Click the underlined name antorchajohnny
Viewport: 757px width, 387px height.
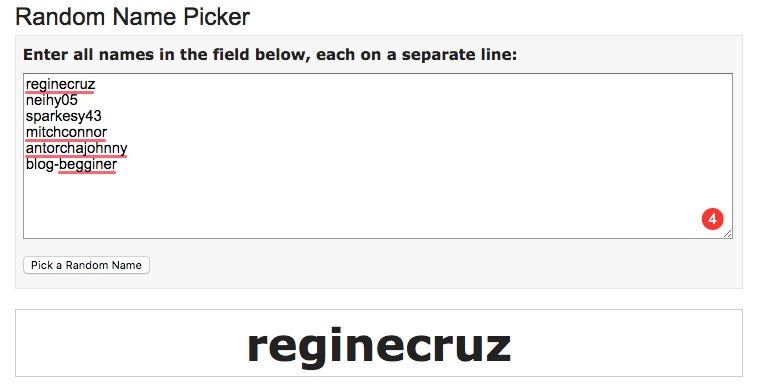76,148
